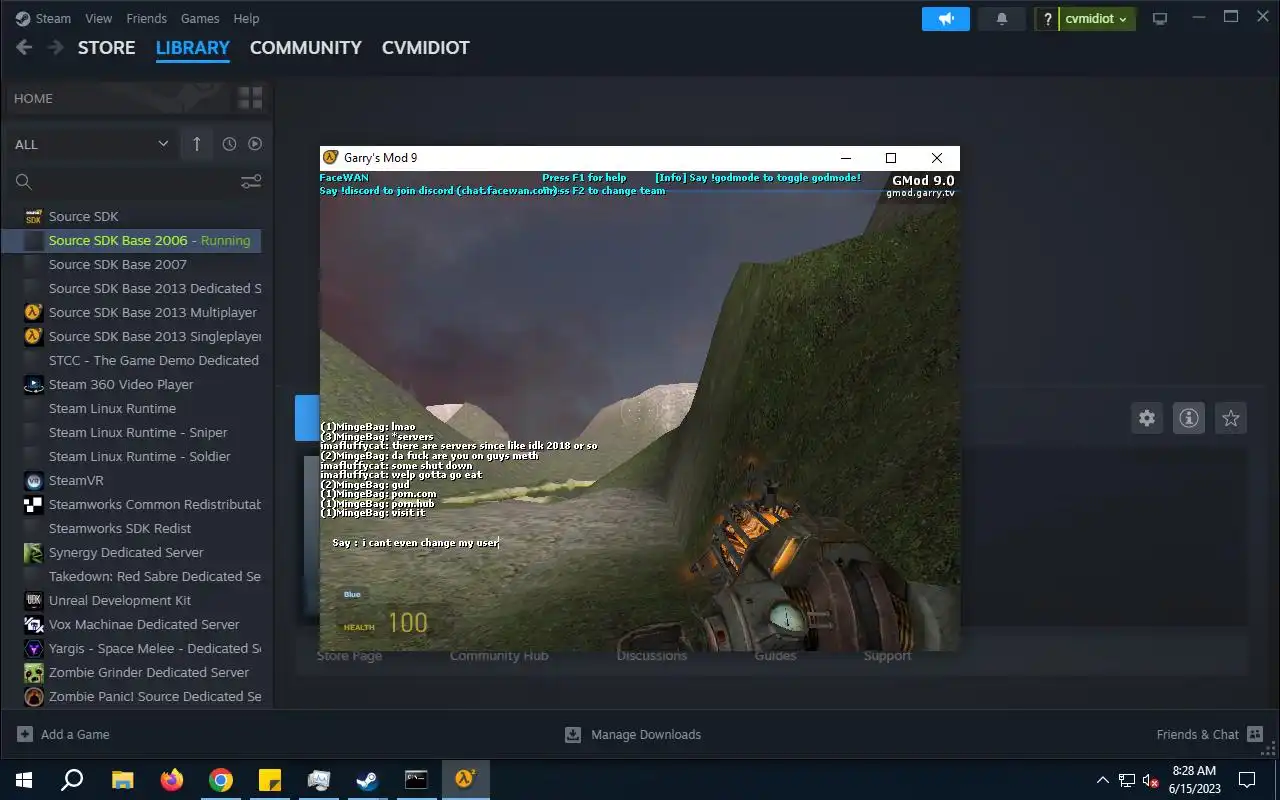
Task: Open game settings gear icon
Action: click(x=1147, y=418)
